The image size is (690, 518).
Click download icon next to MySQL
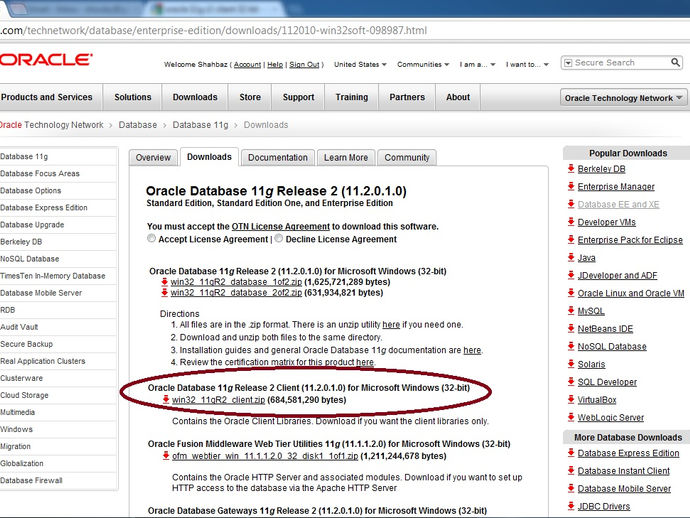point(571,310)
